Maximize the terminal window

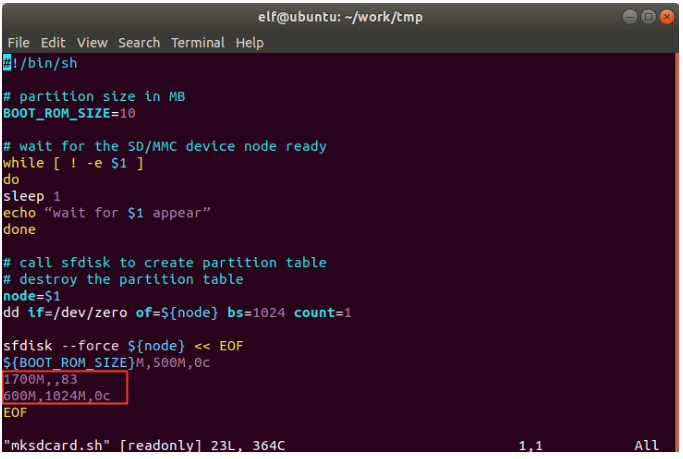pos(649,17)
